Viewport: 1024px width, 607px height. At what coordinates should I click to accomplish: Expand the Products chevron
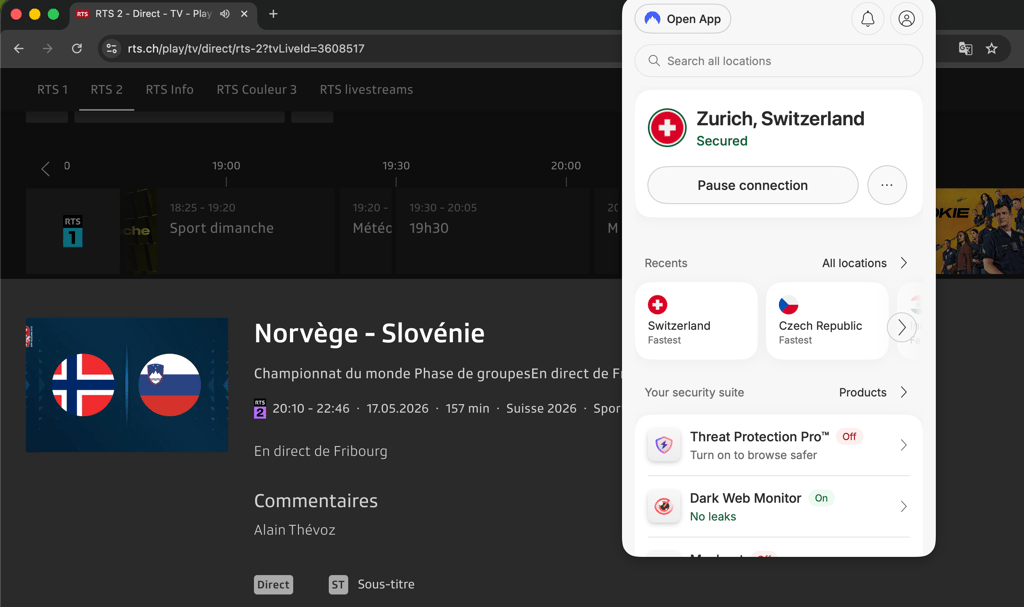click(x=904, y=392)
